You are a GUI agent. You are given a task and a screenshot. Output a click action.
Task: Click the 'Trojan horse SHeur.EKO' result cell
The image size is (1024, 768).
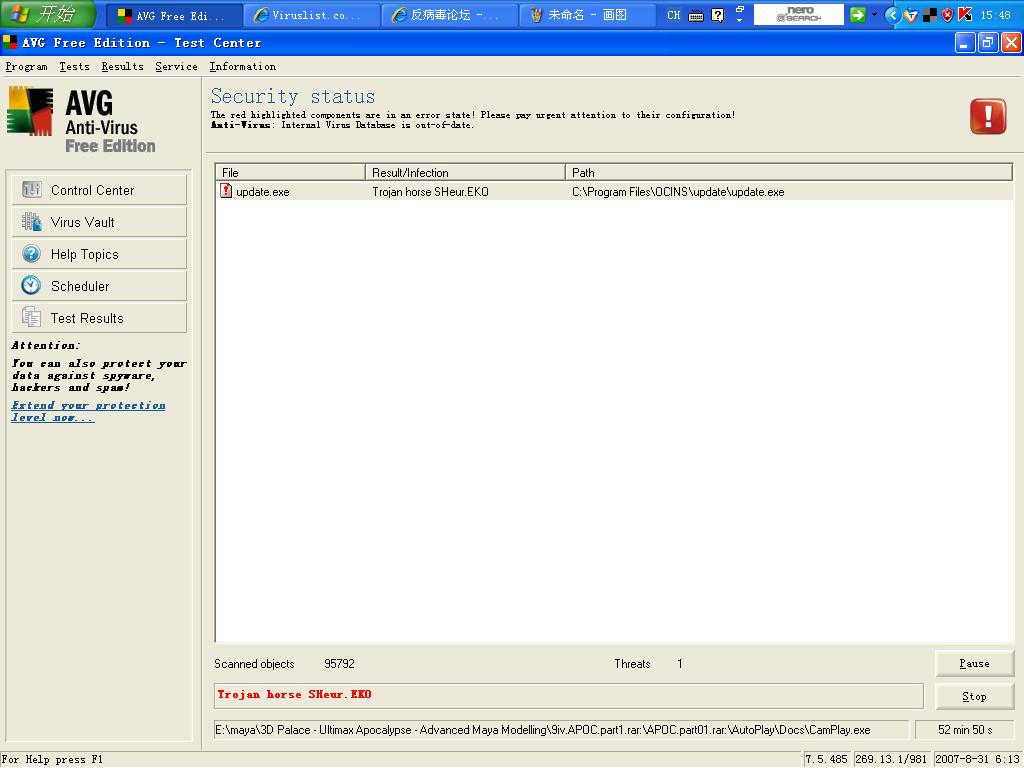(430, 192)
